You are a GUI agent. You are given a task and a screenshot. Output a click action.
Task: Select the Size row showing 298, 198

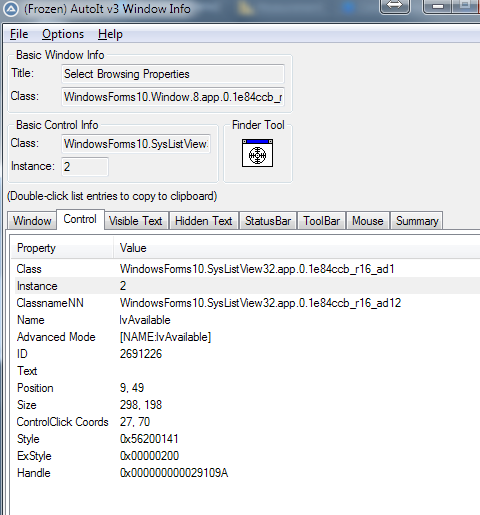coord(247,405)
